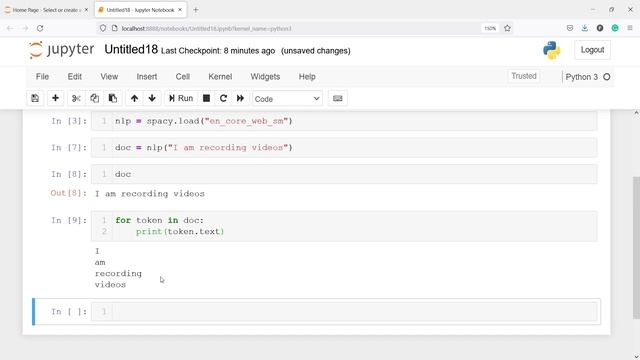Click the Jupyter logo

(x=62, y=50)
